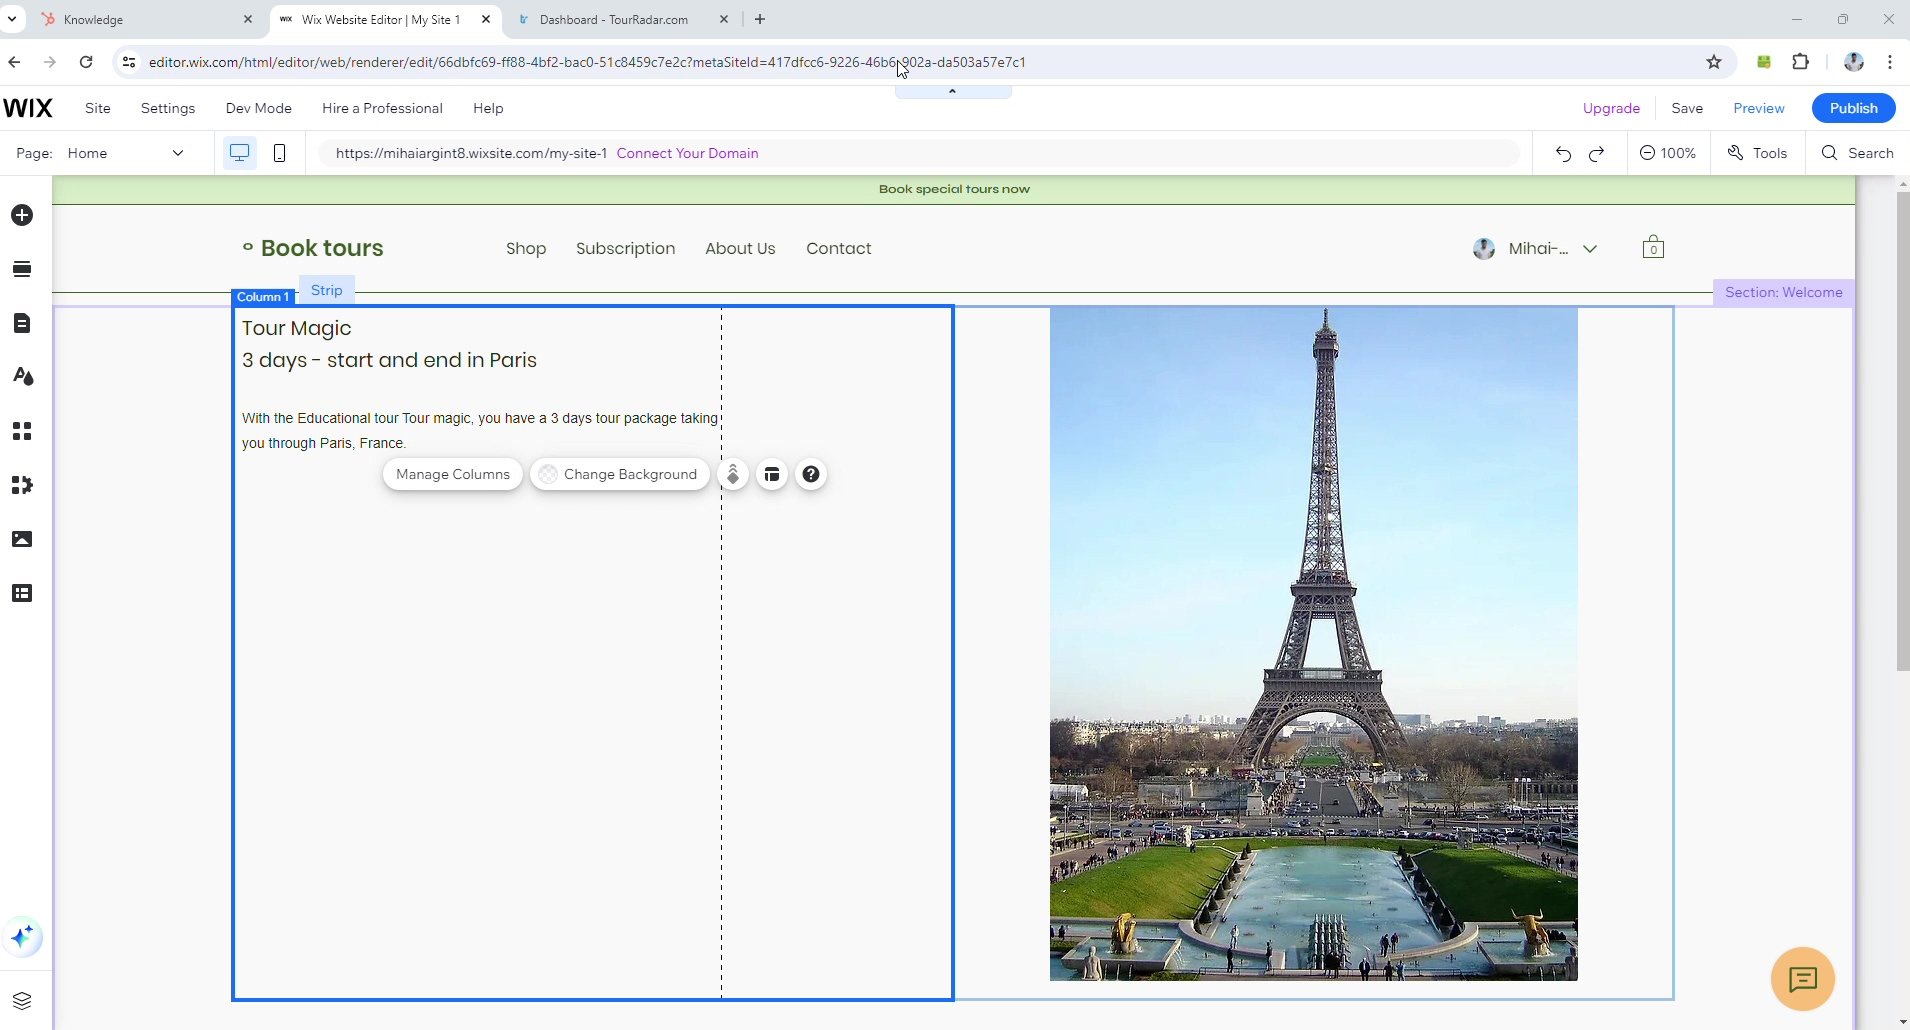
Task: Switch to the TourRadar Dashboard tab
Action: pyautogui.click(x=613, y=19)
